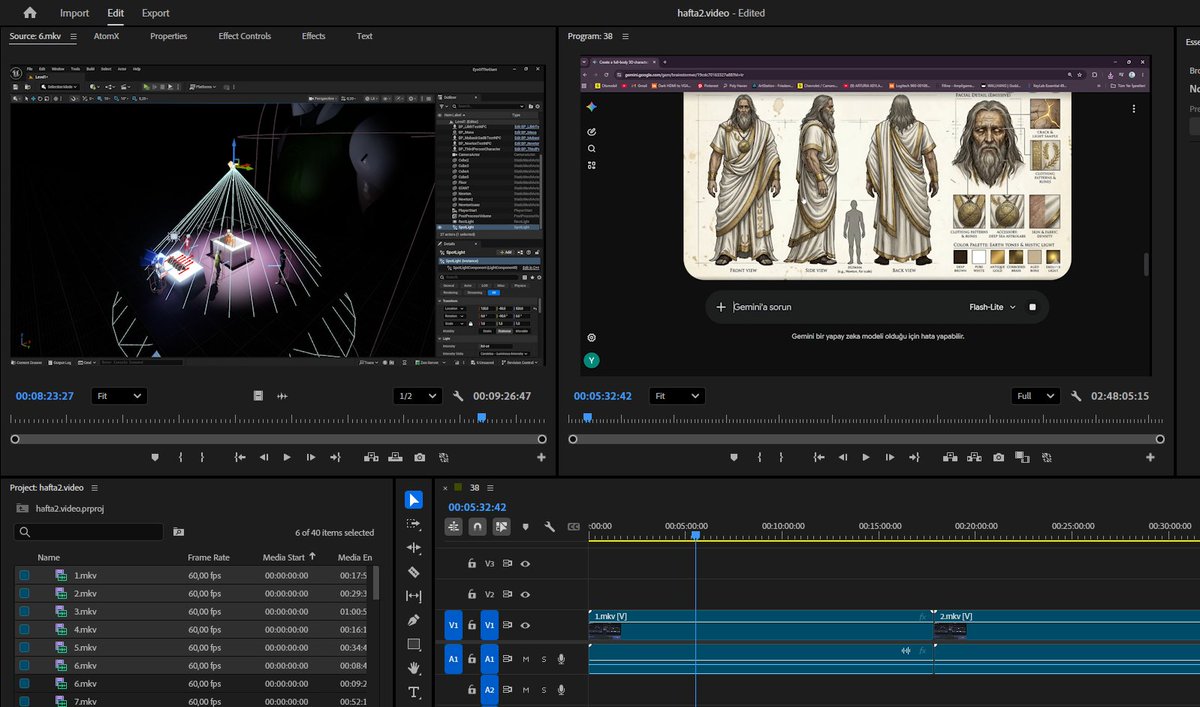Open Program: 38 panel menu
This screenshot has width=1200, height=707.
[626, 37]
